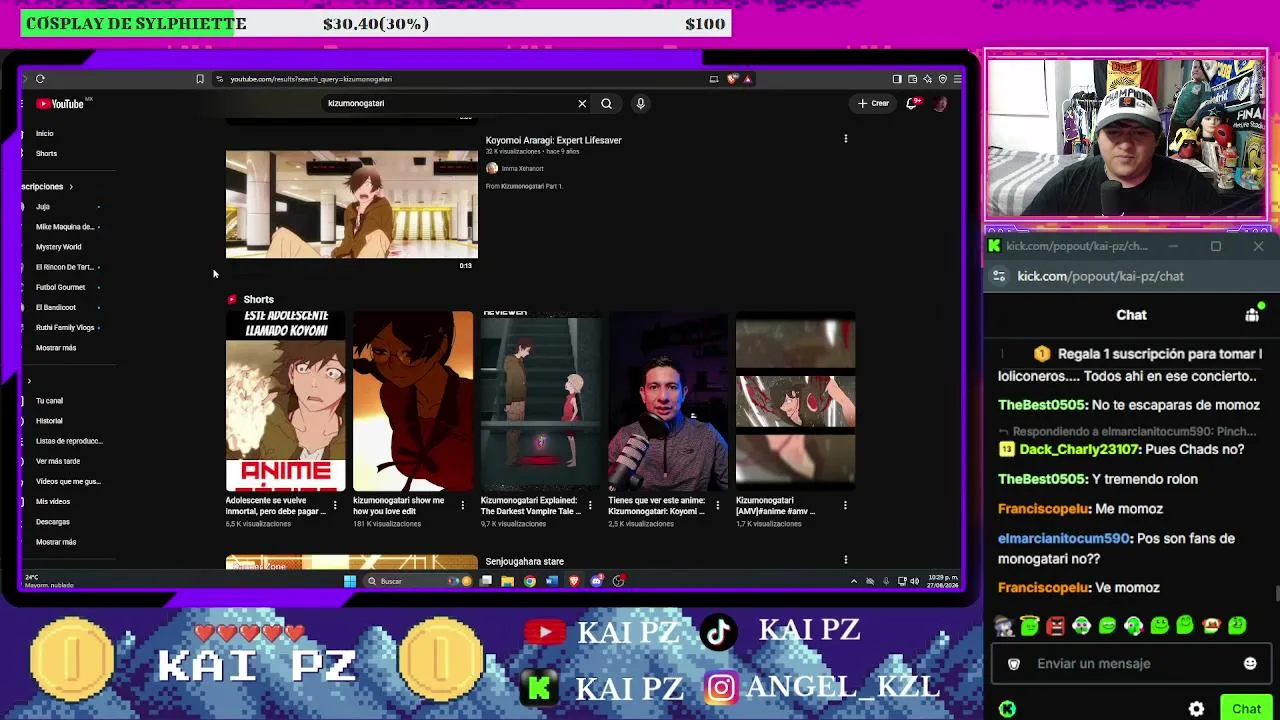Open chat users list icon in Kick

pos(1252,315)
